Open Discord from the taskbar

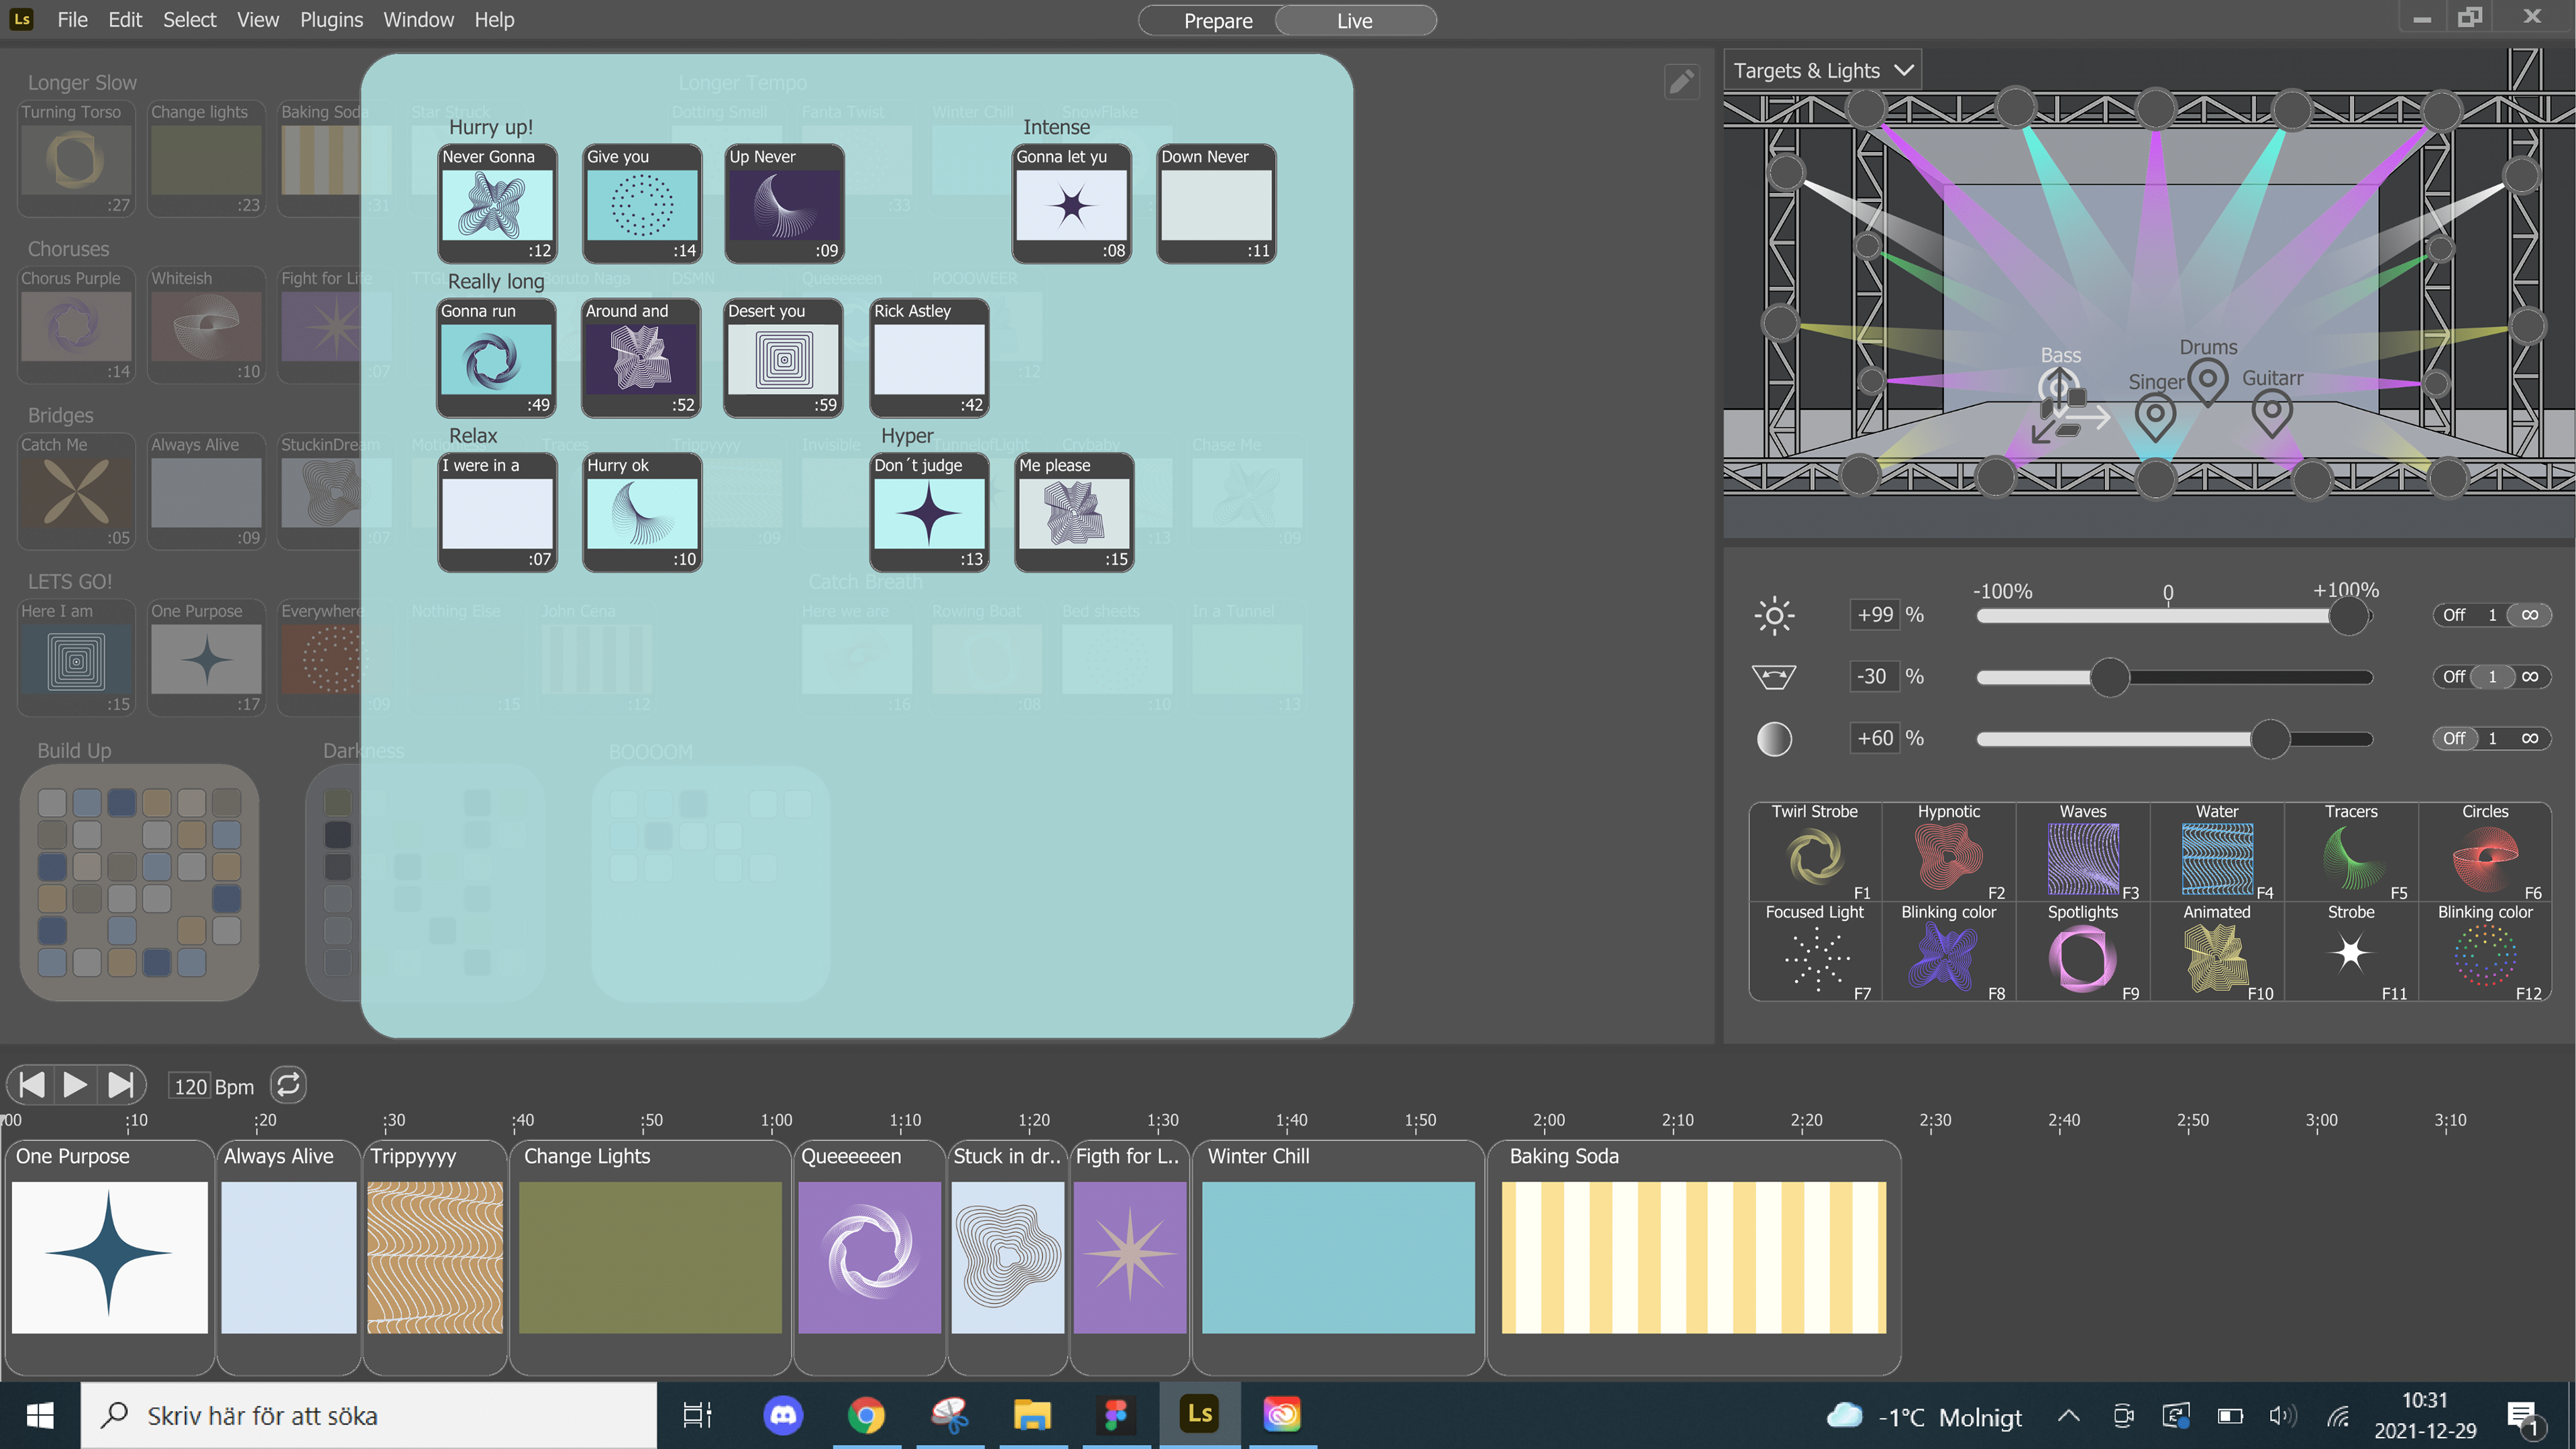(x=783, y=1415)
